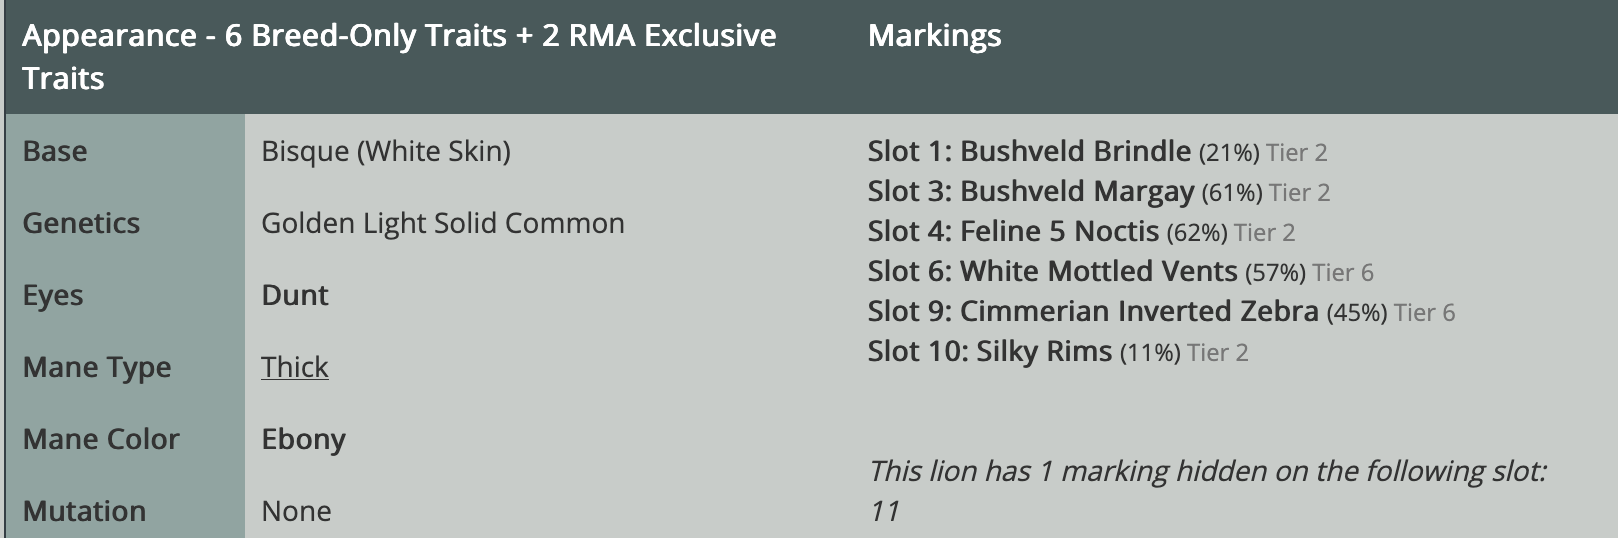Click Bisque (White Skin) base value
1618x538 pixels.
click(385, 151)
